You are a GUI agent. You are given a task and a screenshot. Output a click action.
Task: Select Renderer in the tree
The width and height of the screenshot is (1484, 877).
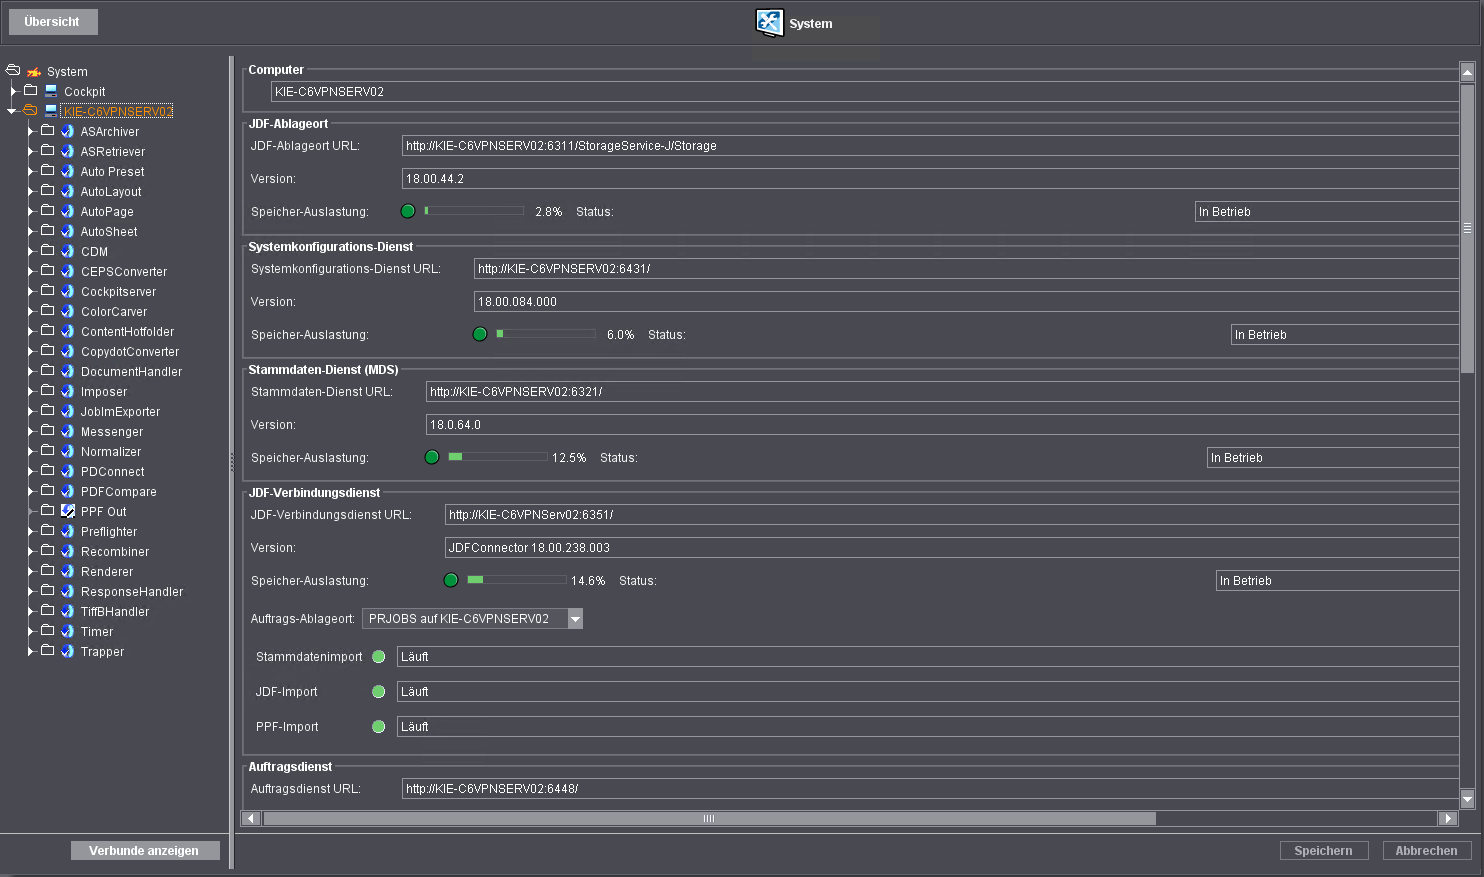click(x=107, y=572)
